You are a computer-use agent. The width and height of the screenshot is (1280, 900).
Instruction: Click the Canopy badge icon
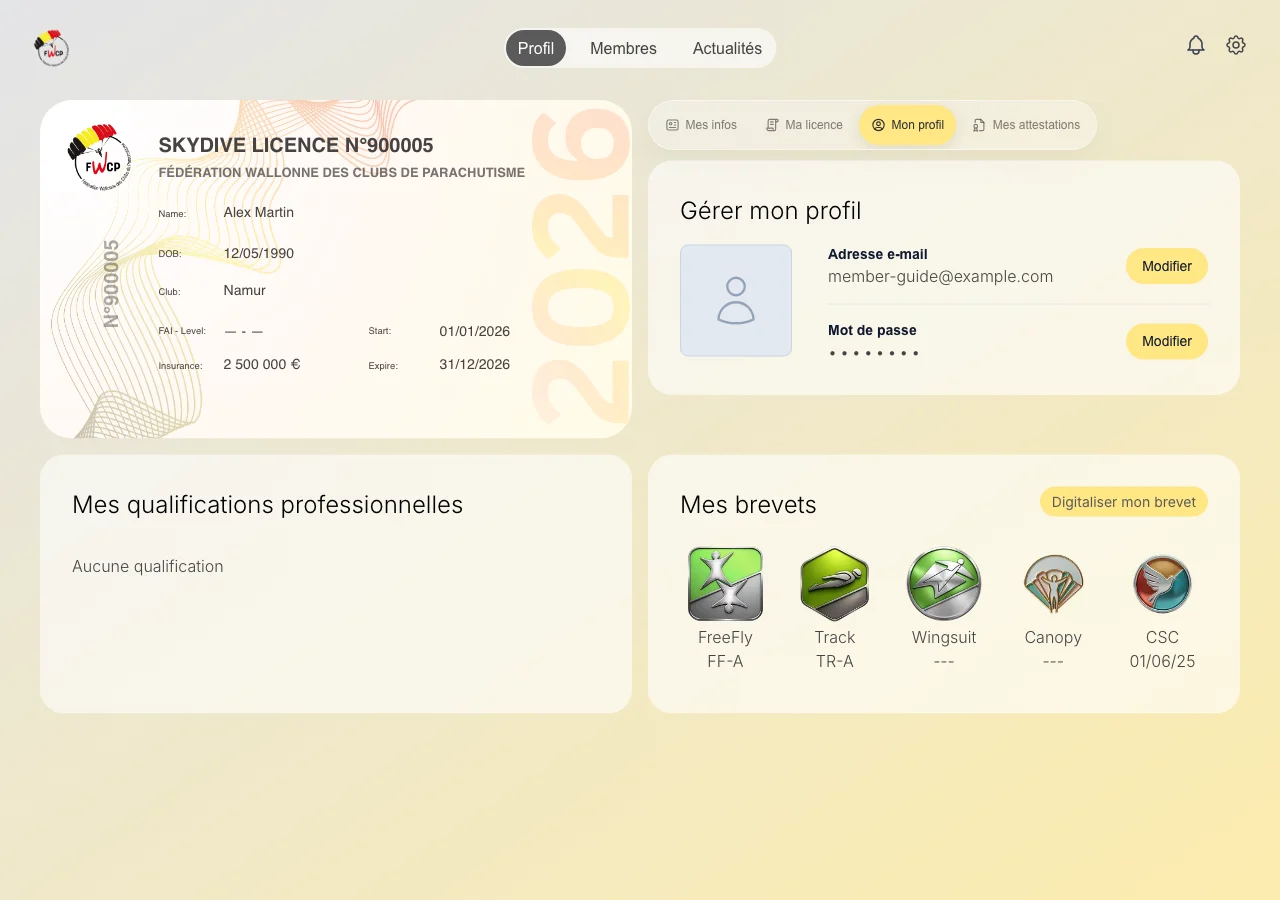pos(1053,584)
